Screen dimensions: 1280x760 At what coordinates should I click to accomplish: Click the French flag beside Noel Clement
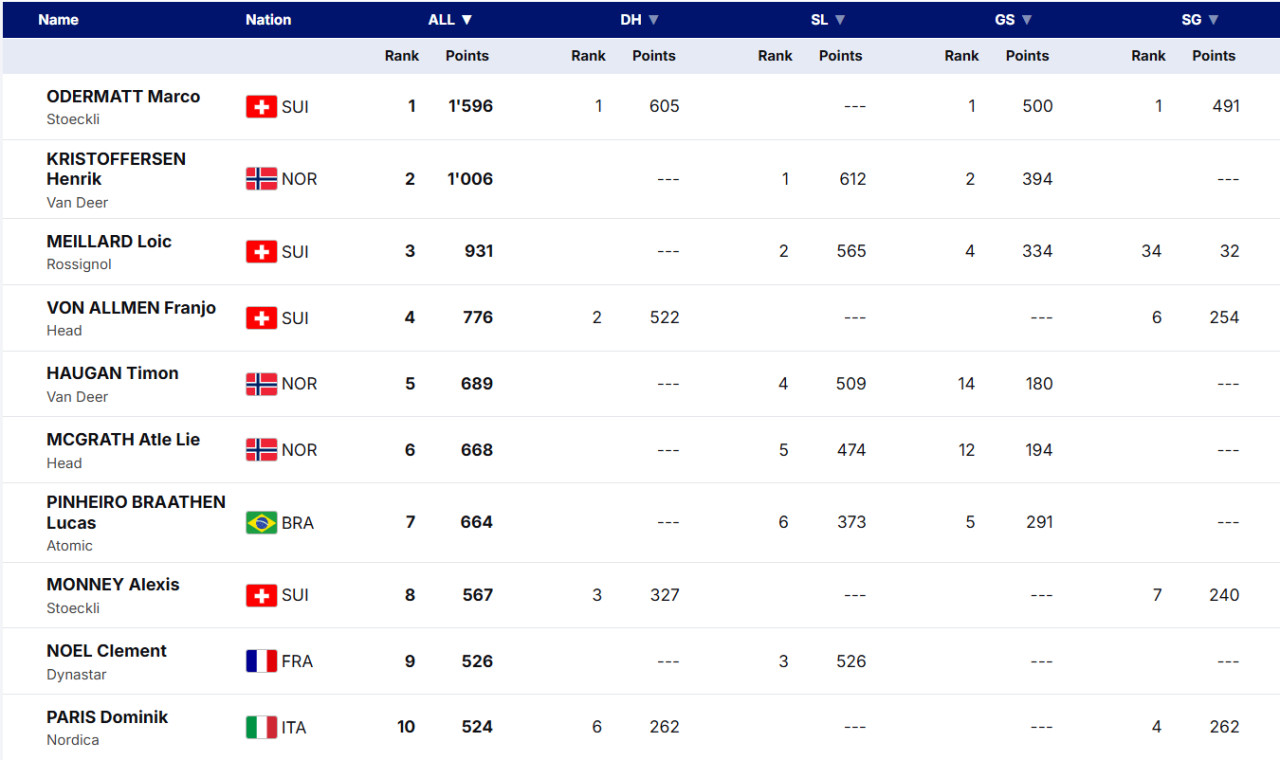coord(261,661)
